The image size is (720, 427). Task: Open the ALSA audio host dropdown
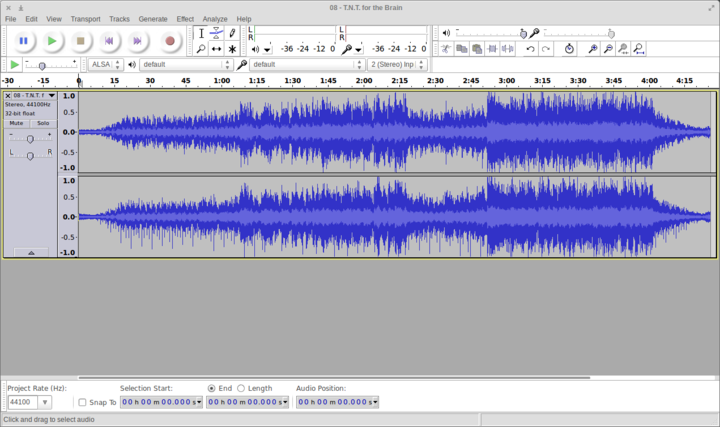(104, 65)
